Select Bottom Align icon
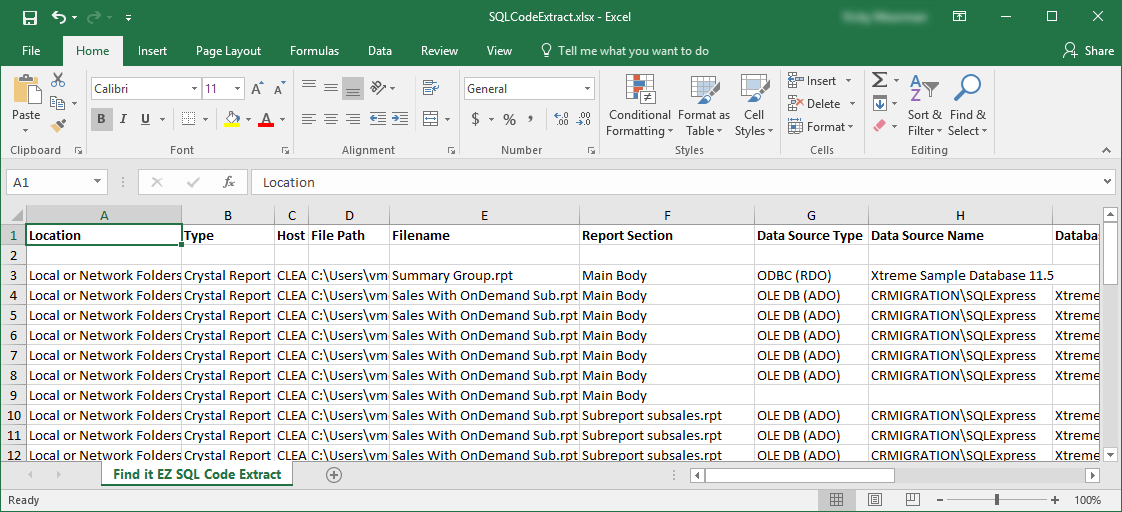This screenshot has height=512, width=1122. (352, 88)
